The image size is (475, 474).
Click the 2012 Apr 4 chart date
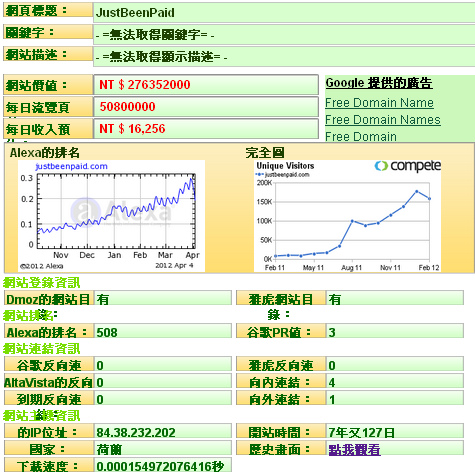coord(174,266)
